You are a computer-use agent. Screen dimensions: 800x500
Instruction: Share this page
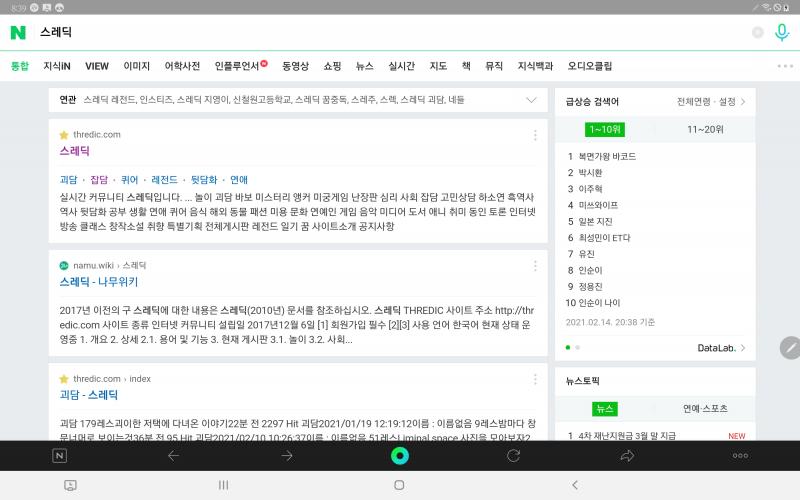pos(627,456)
